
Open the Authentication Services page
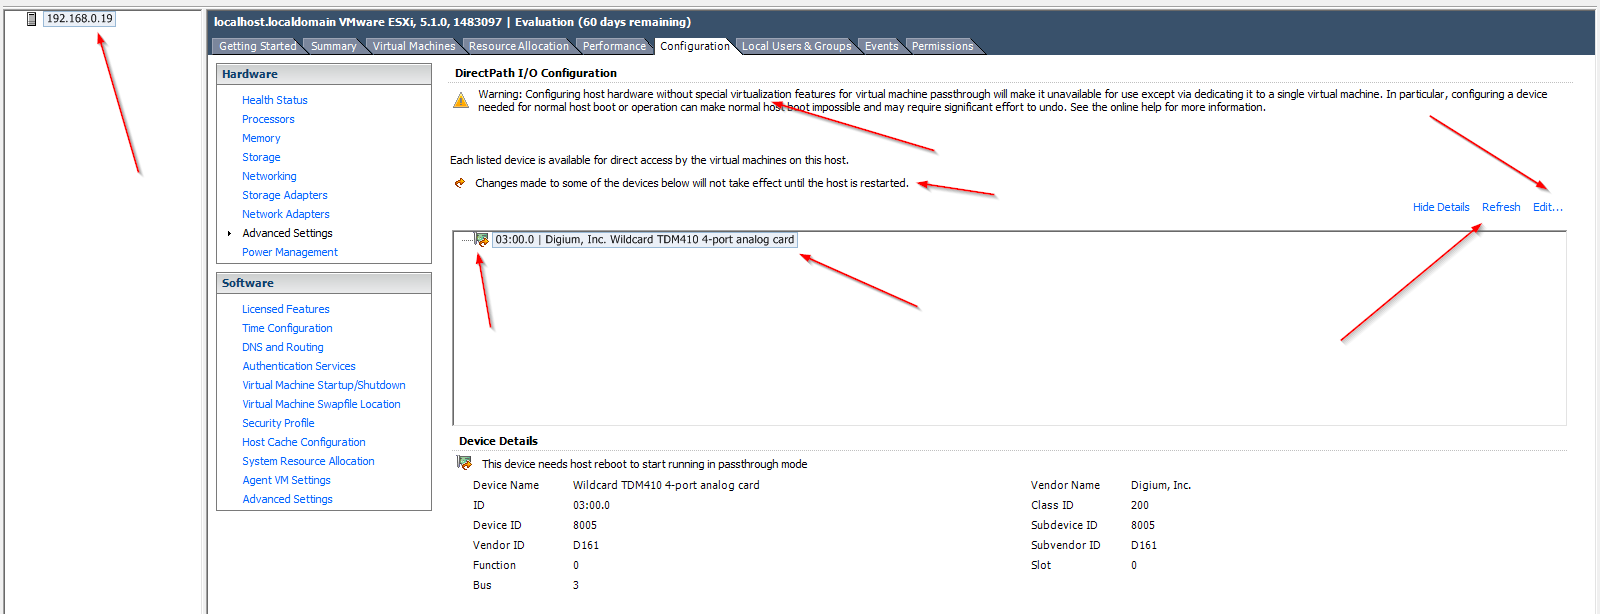pos(299,366)
